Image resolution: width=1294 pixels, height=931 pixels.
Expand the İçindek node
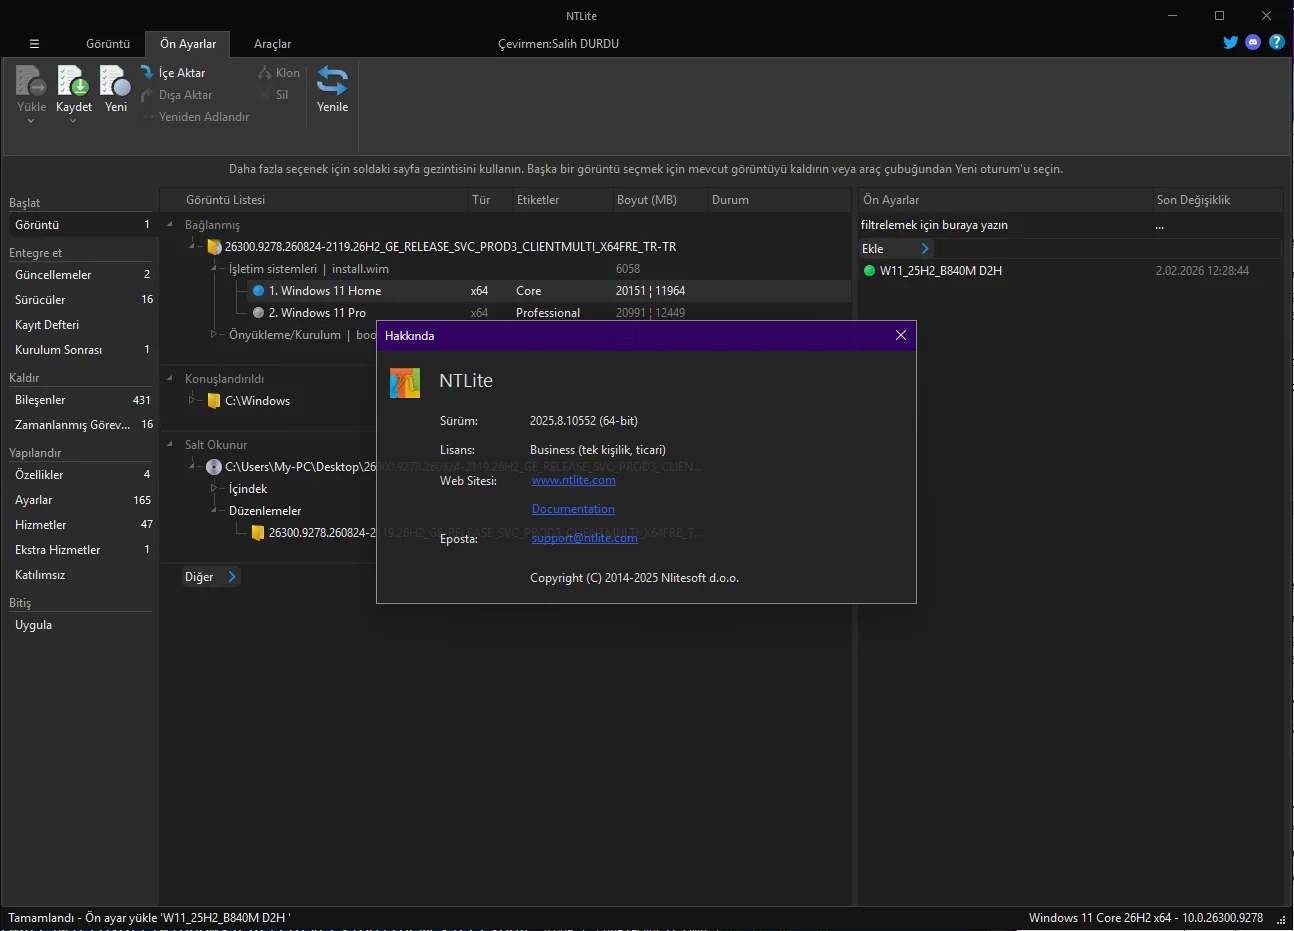click(x=214, y=489)
